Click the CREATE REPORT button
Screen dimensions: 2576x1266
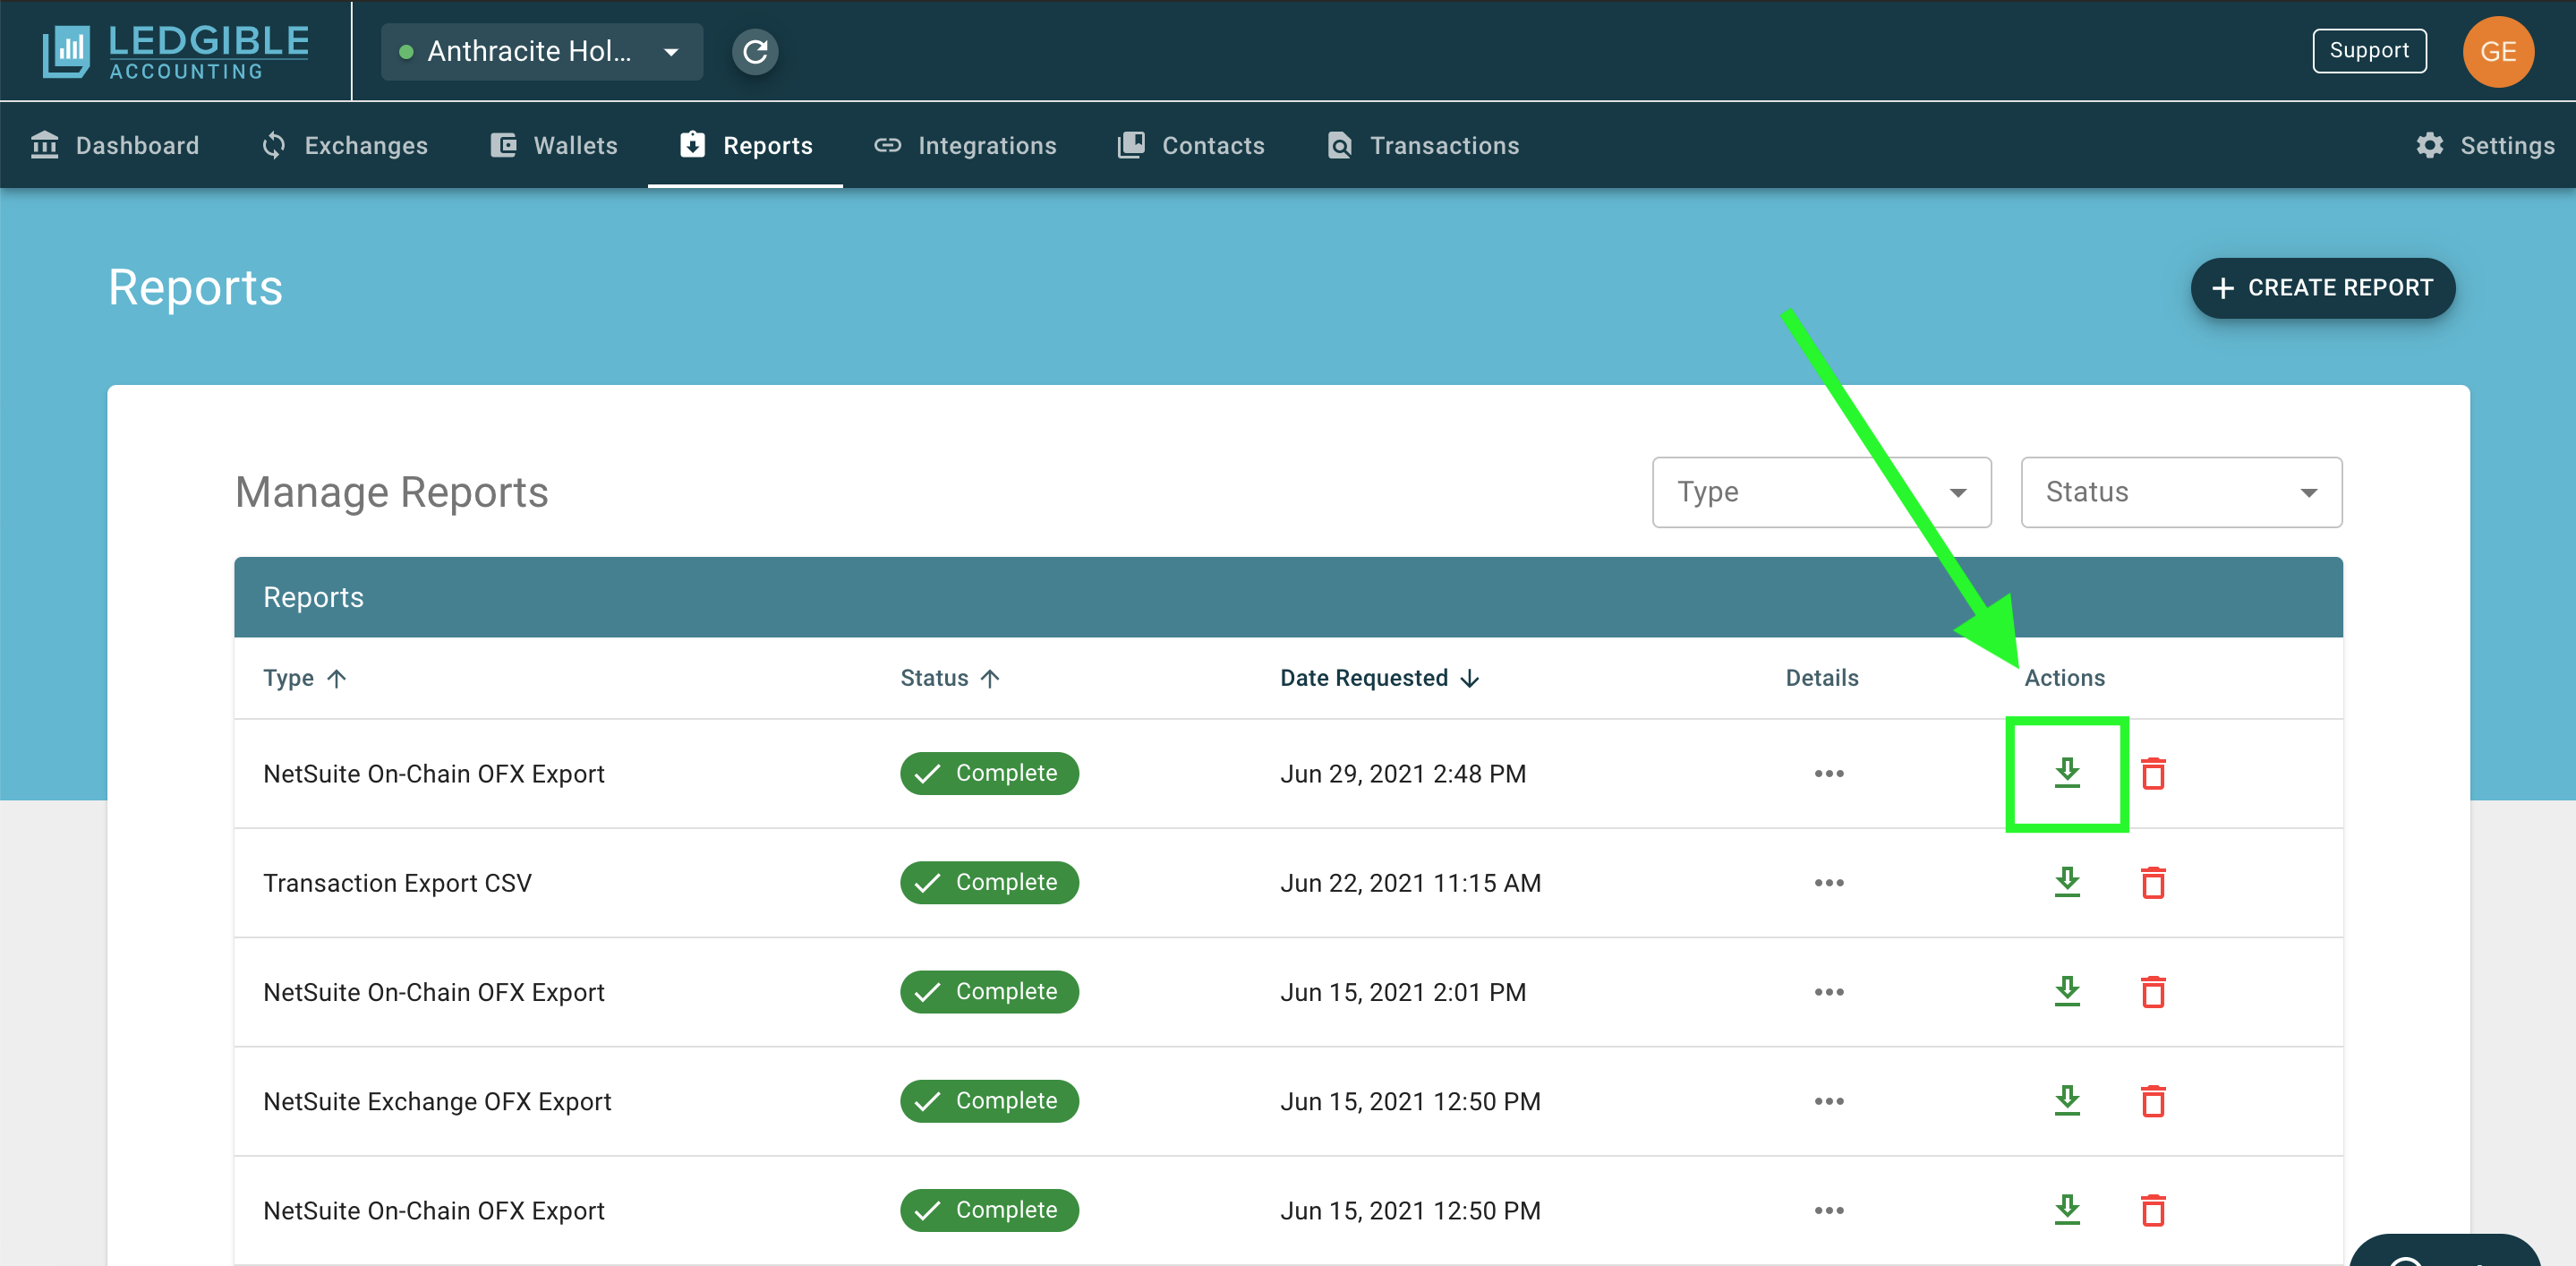(x=2322, y=288)
